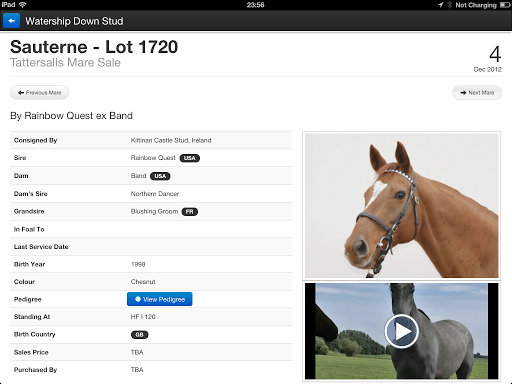The height and width of the screenshot is (384, 512).
Task: Go to the Next Mare
Action: click(x=477, y=93)
